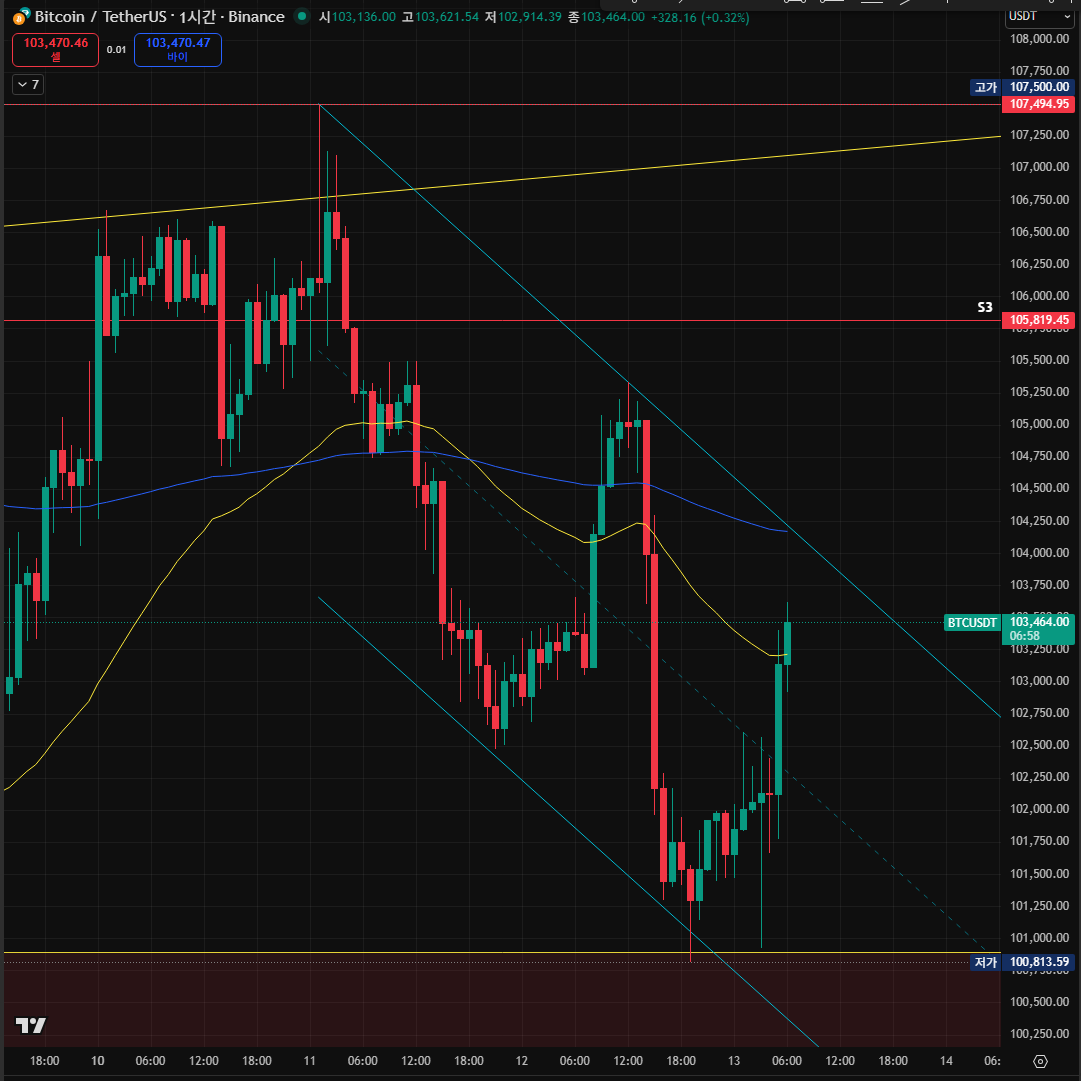This screenshot has height=1081, width=1081.
Task: Click the blue buy button 103,470.47
Action: point(178,50)
